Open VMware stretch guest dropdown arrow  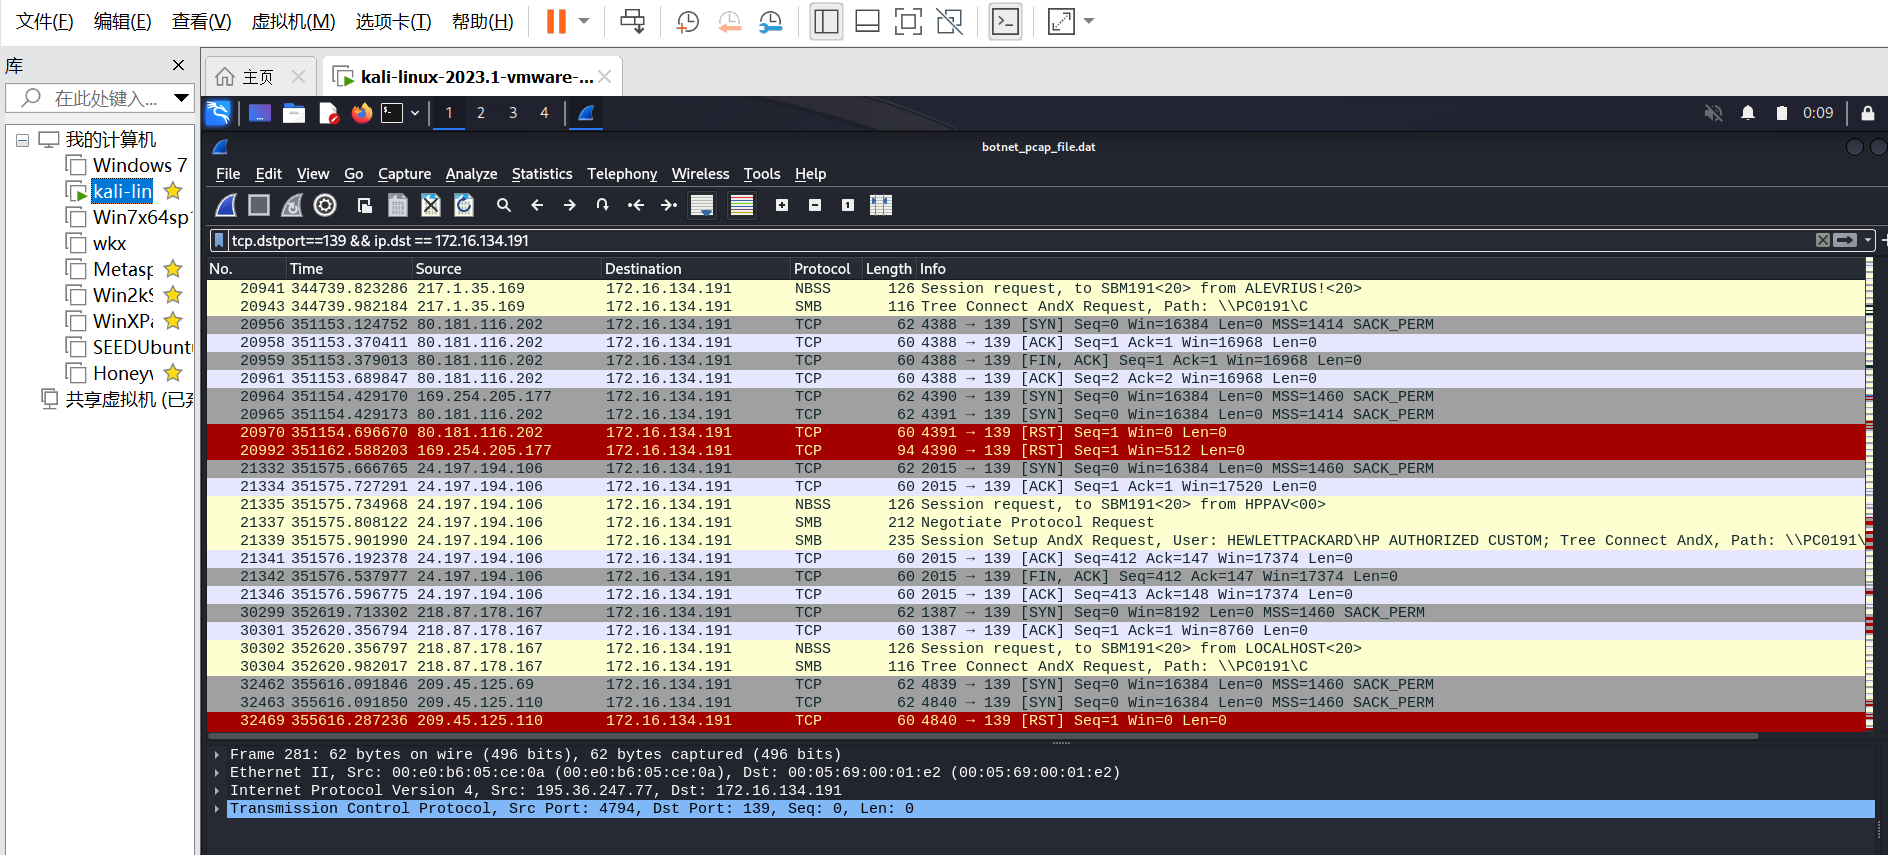tap(1089, 21)
